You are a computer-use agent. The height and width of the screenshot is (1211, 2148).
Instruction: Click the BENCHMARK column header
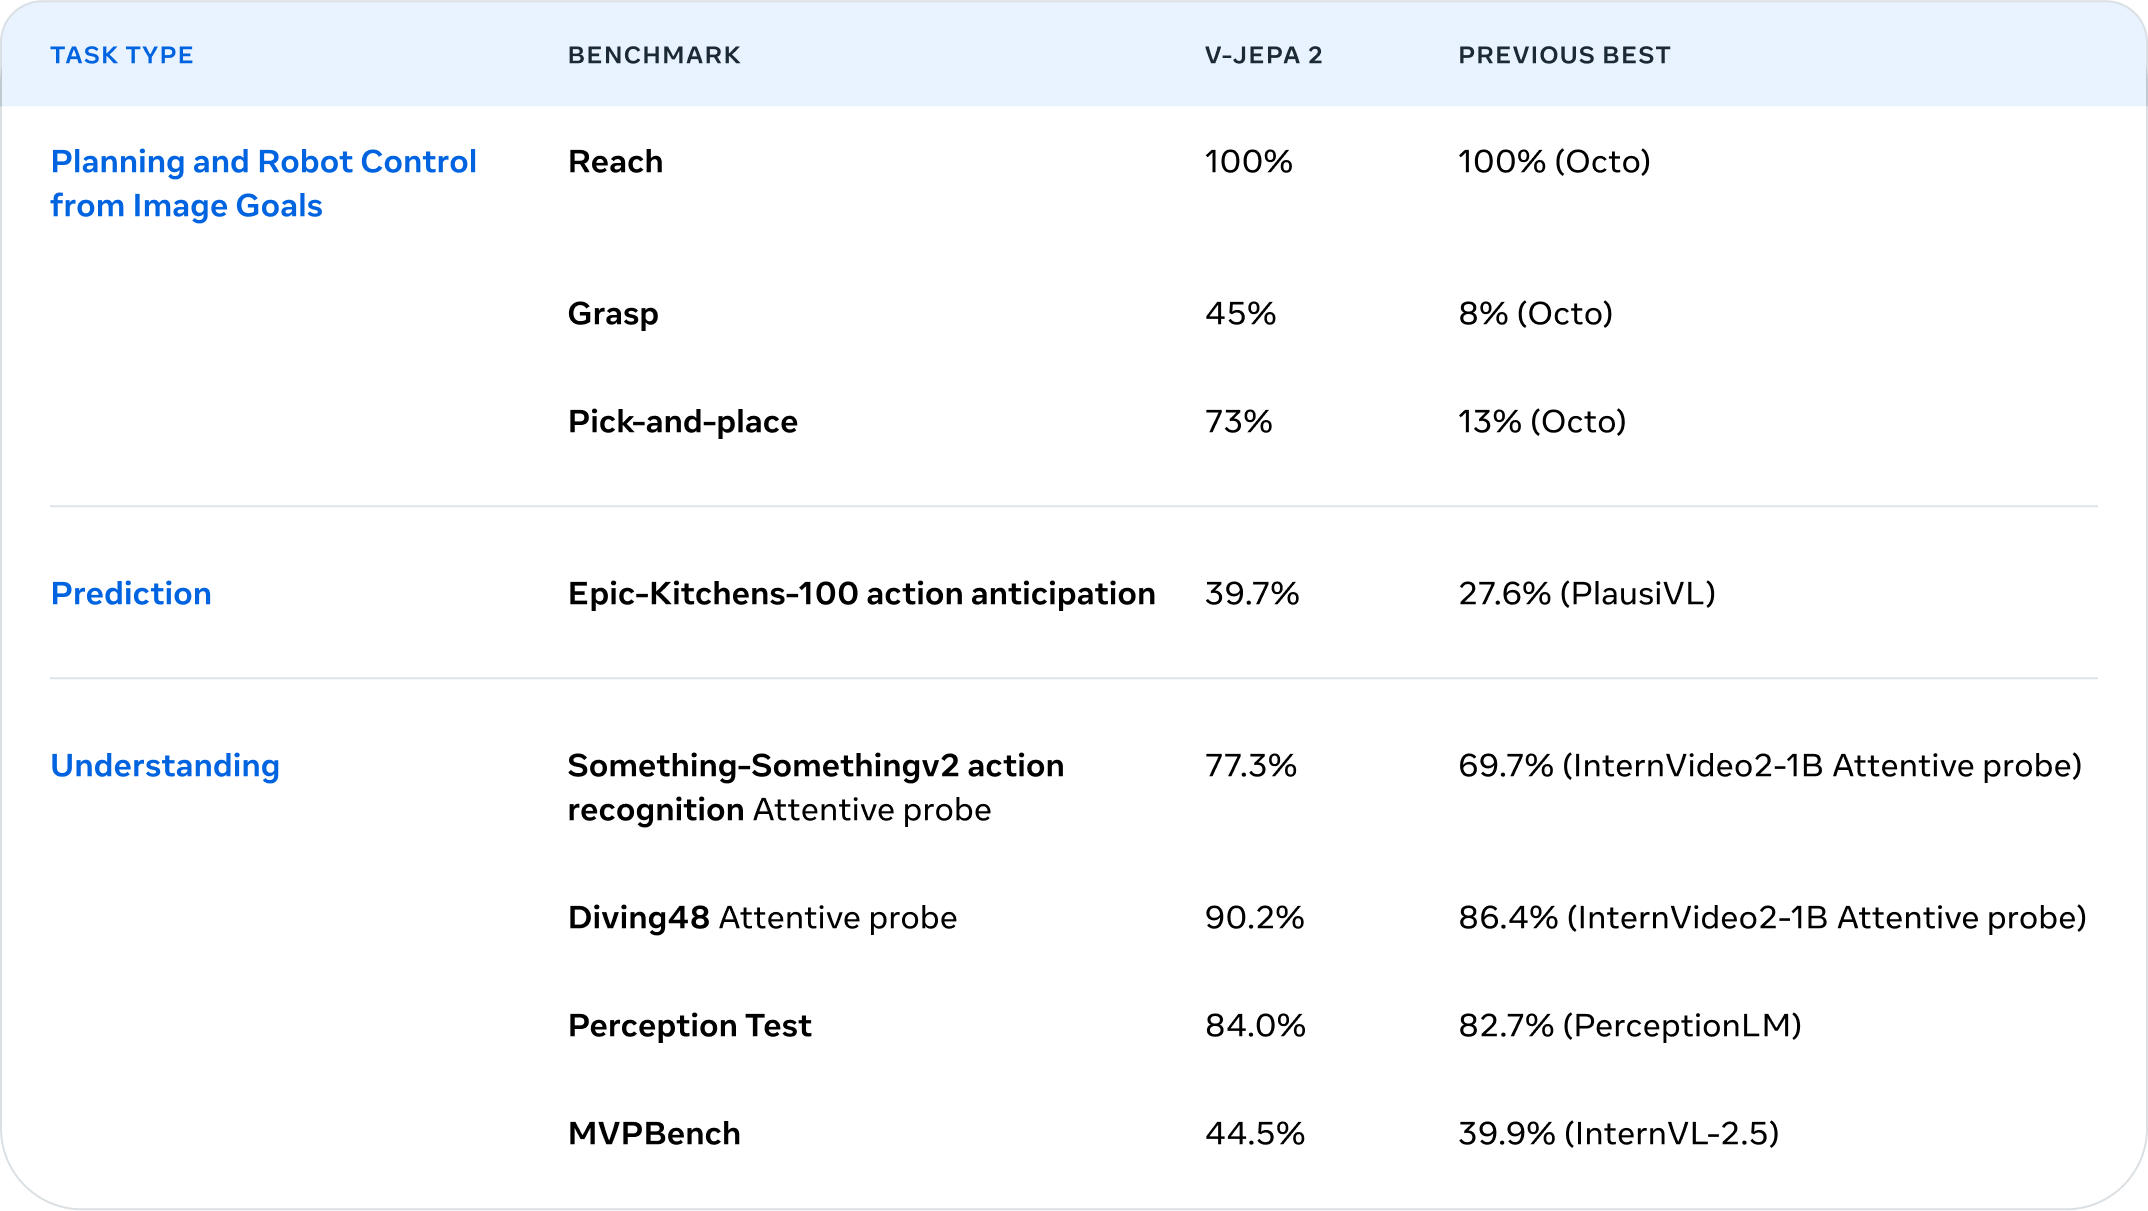pyautogui.click(x=654, y=55)
